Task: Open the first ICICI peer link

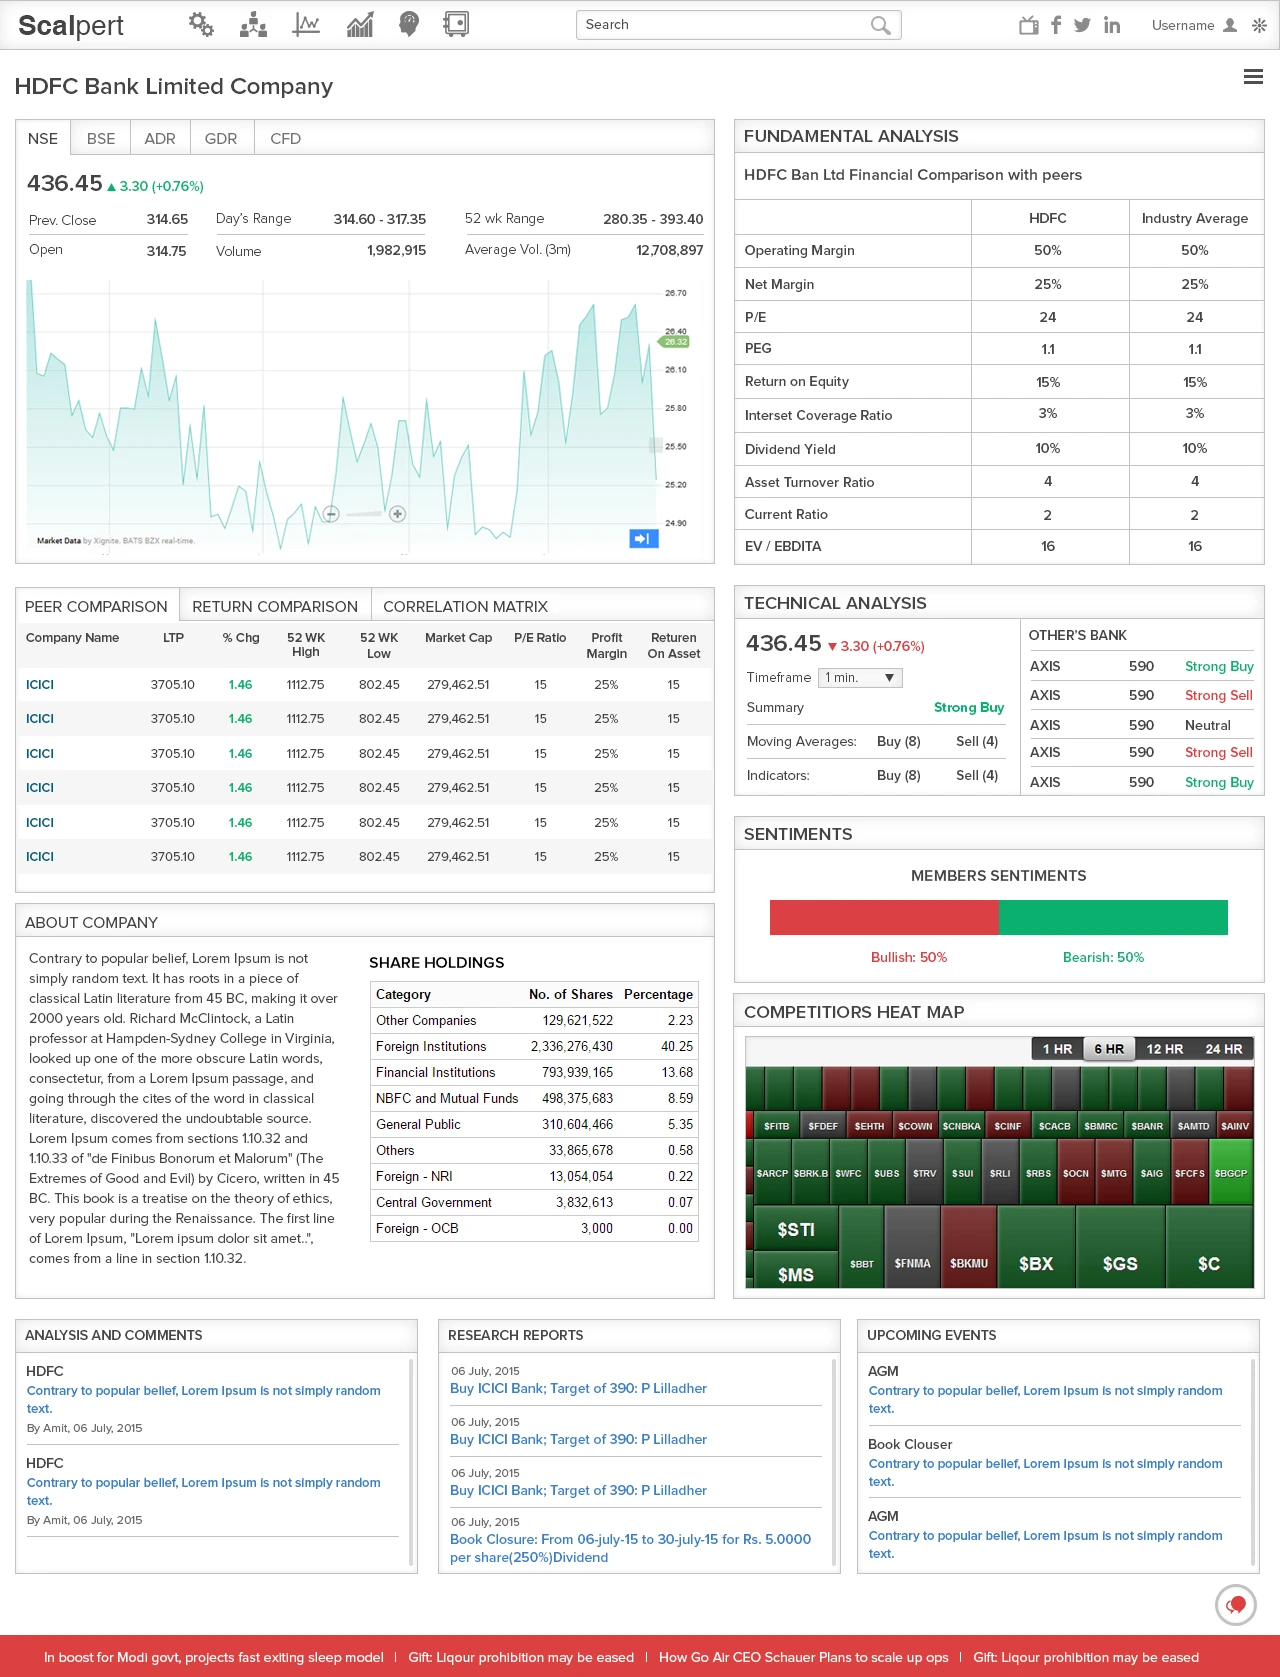Action: (40, 685)
